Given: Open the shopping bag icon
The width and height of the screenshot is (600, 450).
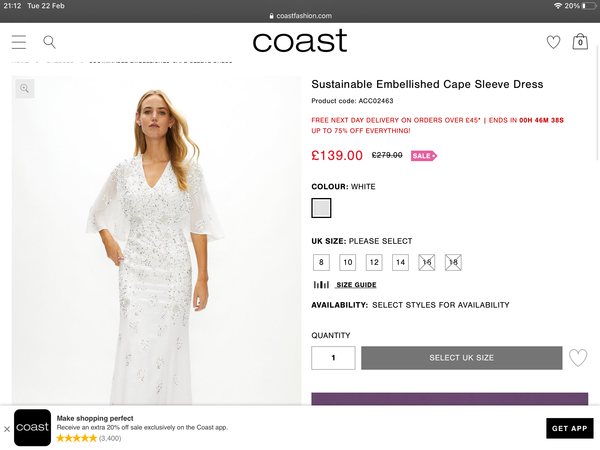Looking at the screenshot, I should coord(580,42).
